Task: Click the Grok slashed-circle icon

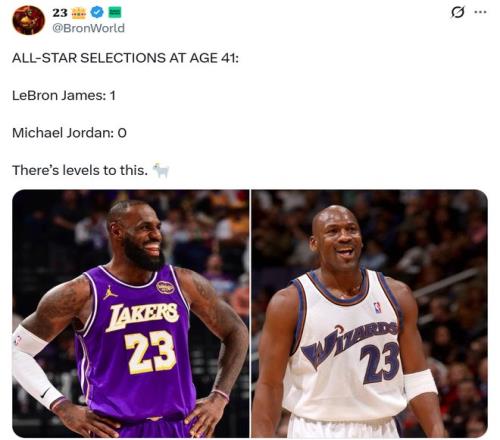Action: [x=457, y=12]
